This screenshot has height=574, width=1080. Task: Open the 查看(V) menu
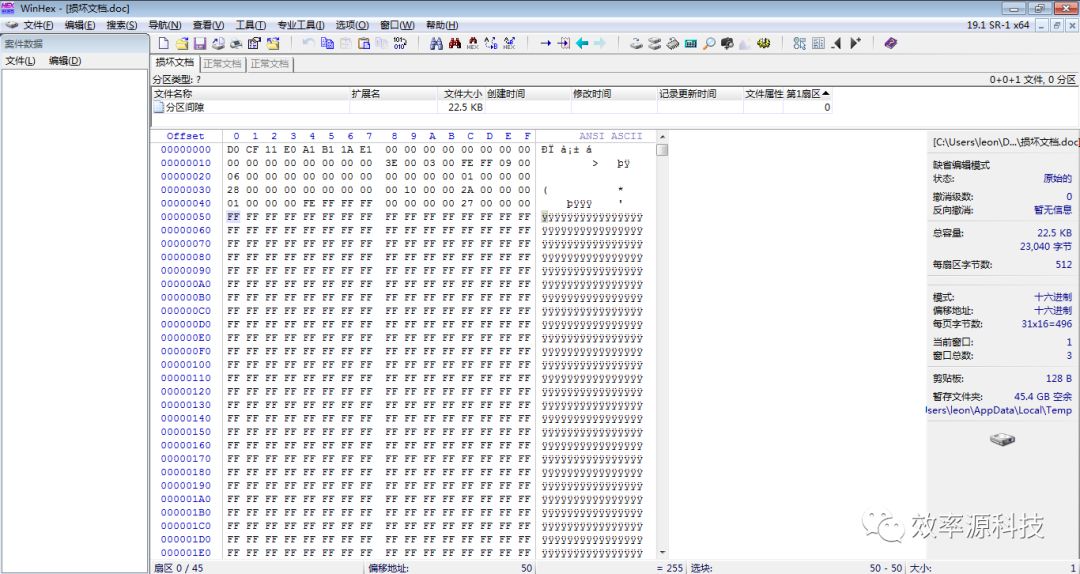[208, 25]
